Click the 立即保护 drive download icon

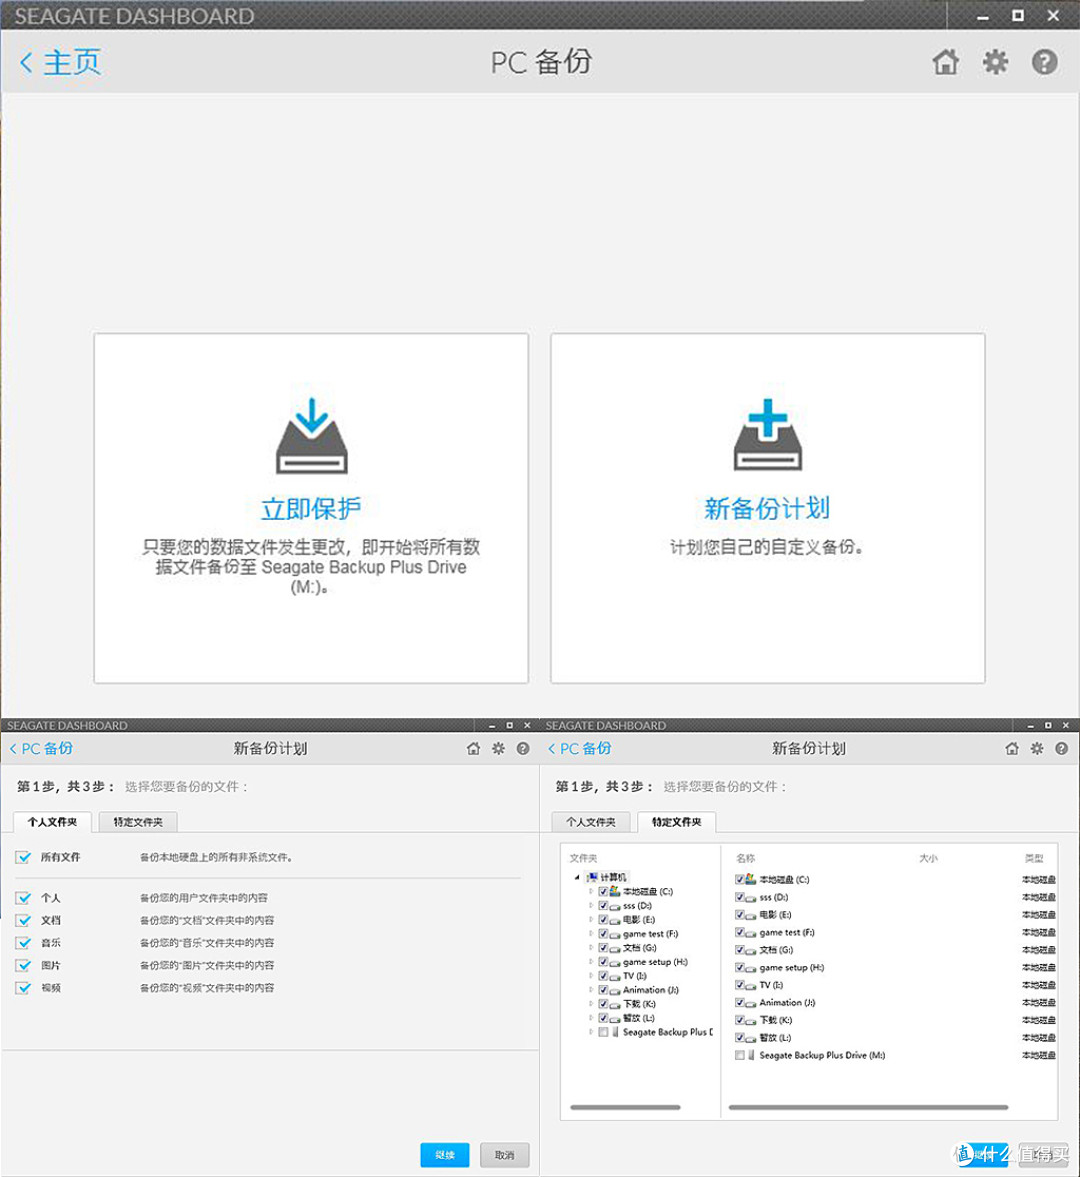(311, 436)
